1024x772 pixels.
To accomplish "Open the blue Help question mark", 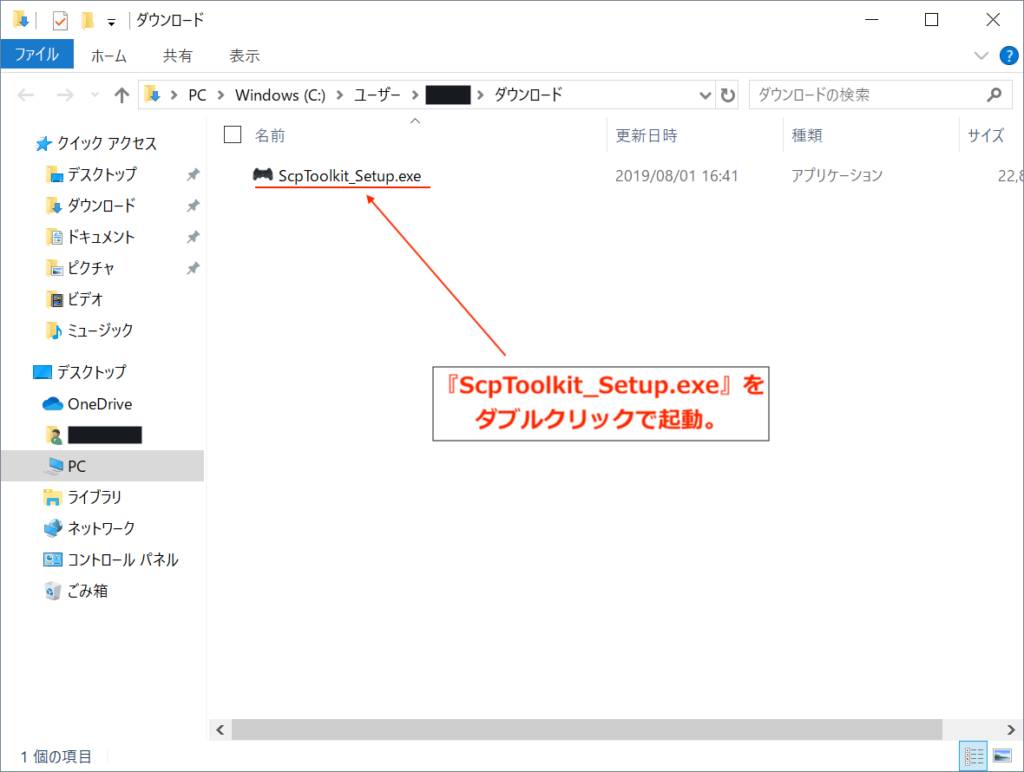I will [x=1009, y=56].
